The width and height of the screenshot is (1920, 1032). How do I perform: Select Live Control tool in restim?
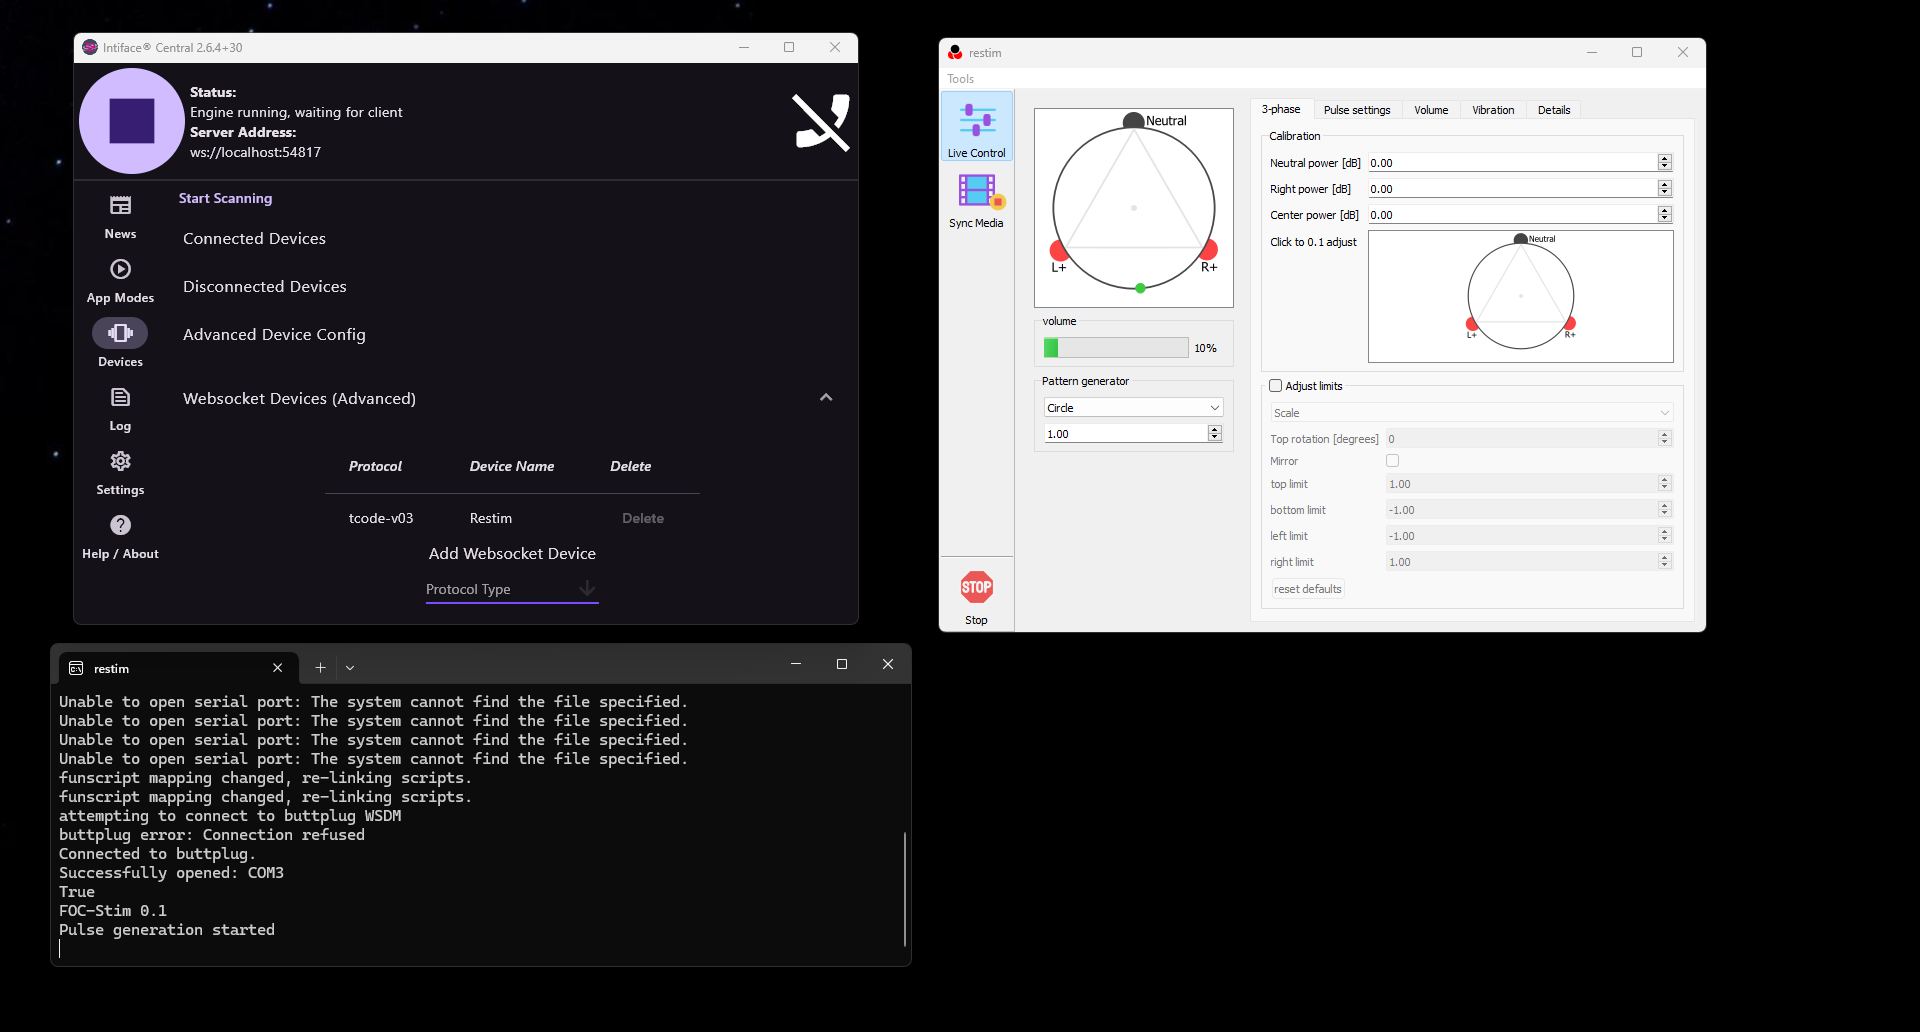(977, 127)
